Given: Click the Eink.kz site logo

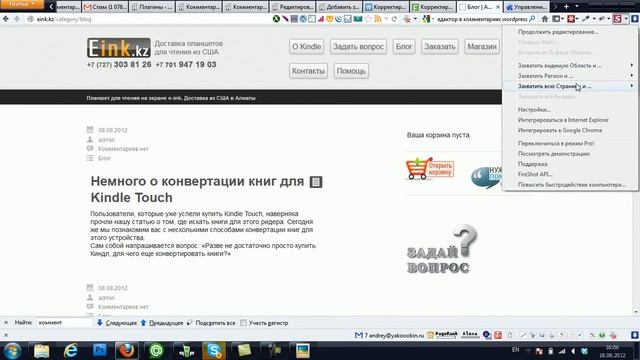Looking at the screenshot, I should click(119, 48).
